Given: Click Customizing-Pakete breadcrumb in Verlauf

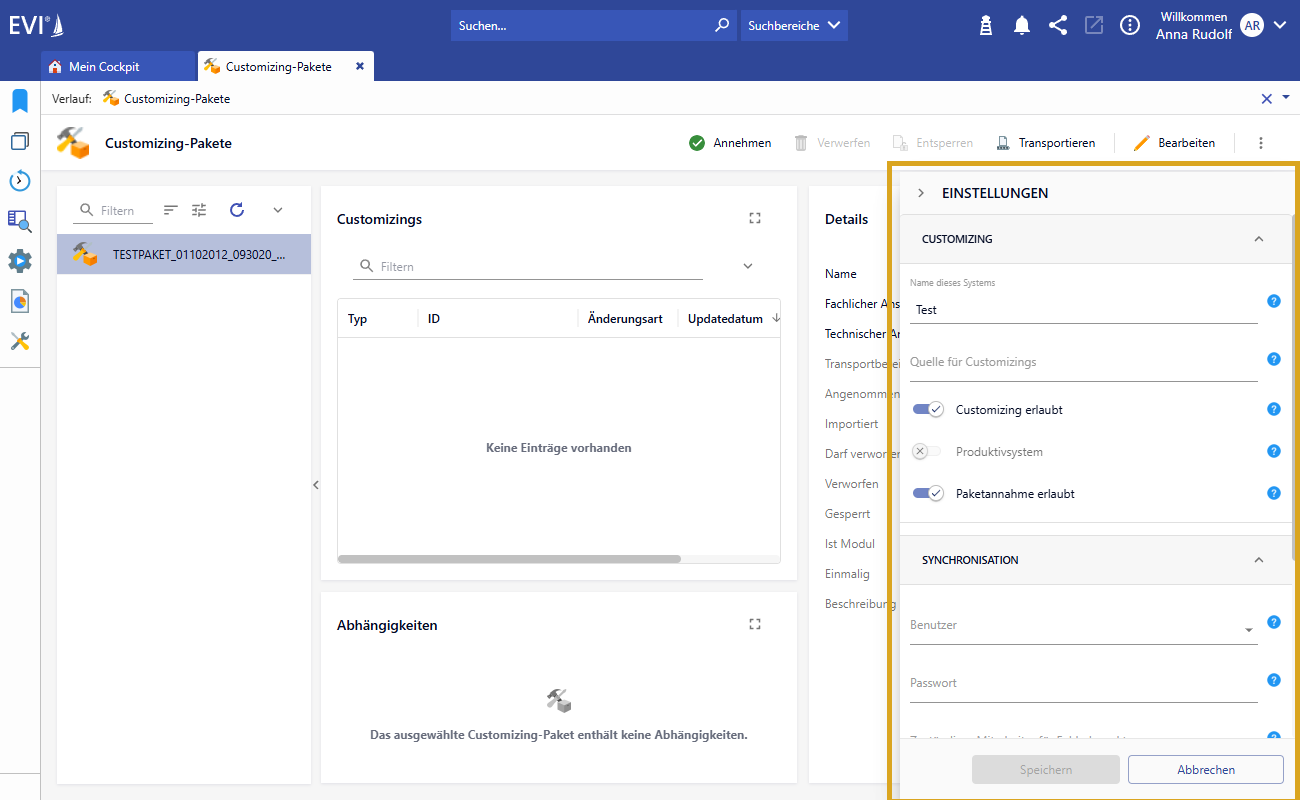Looking at the screenshot, I should [166, 98].
